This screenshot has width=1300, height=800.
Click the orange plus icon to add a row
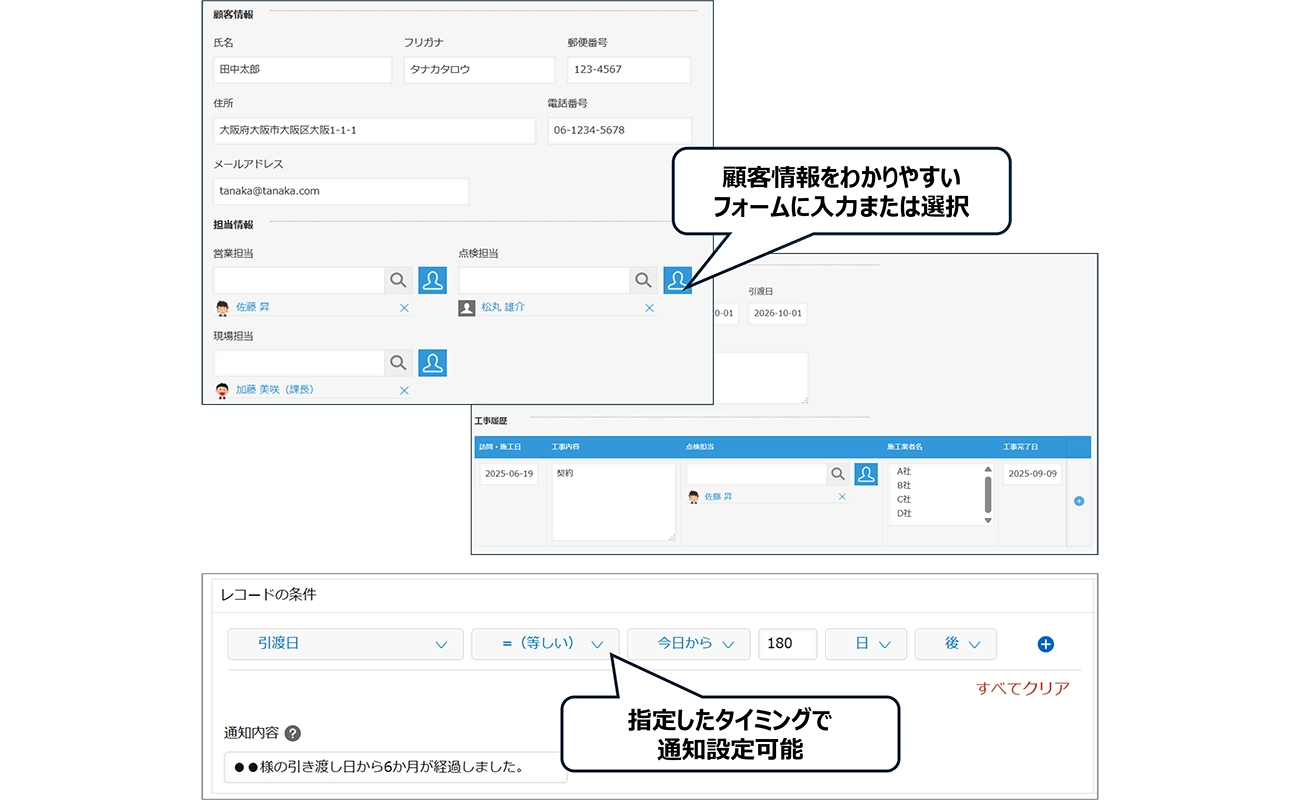pyautogui.click(x=1078, y=502)
